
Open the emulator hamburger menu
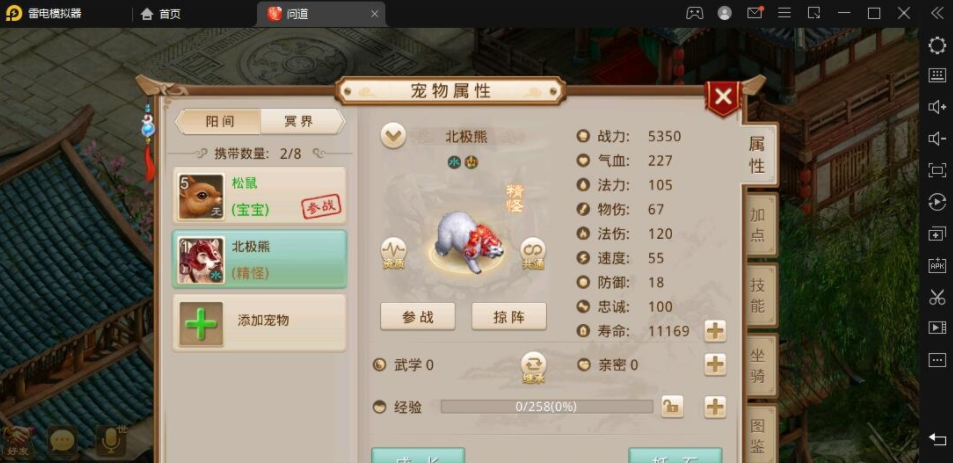coord(784,13)
